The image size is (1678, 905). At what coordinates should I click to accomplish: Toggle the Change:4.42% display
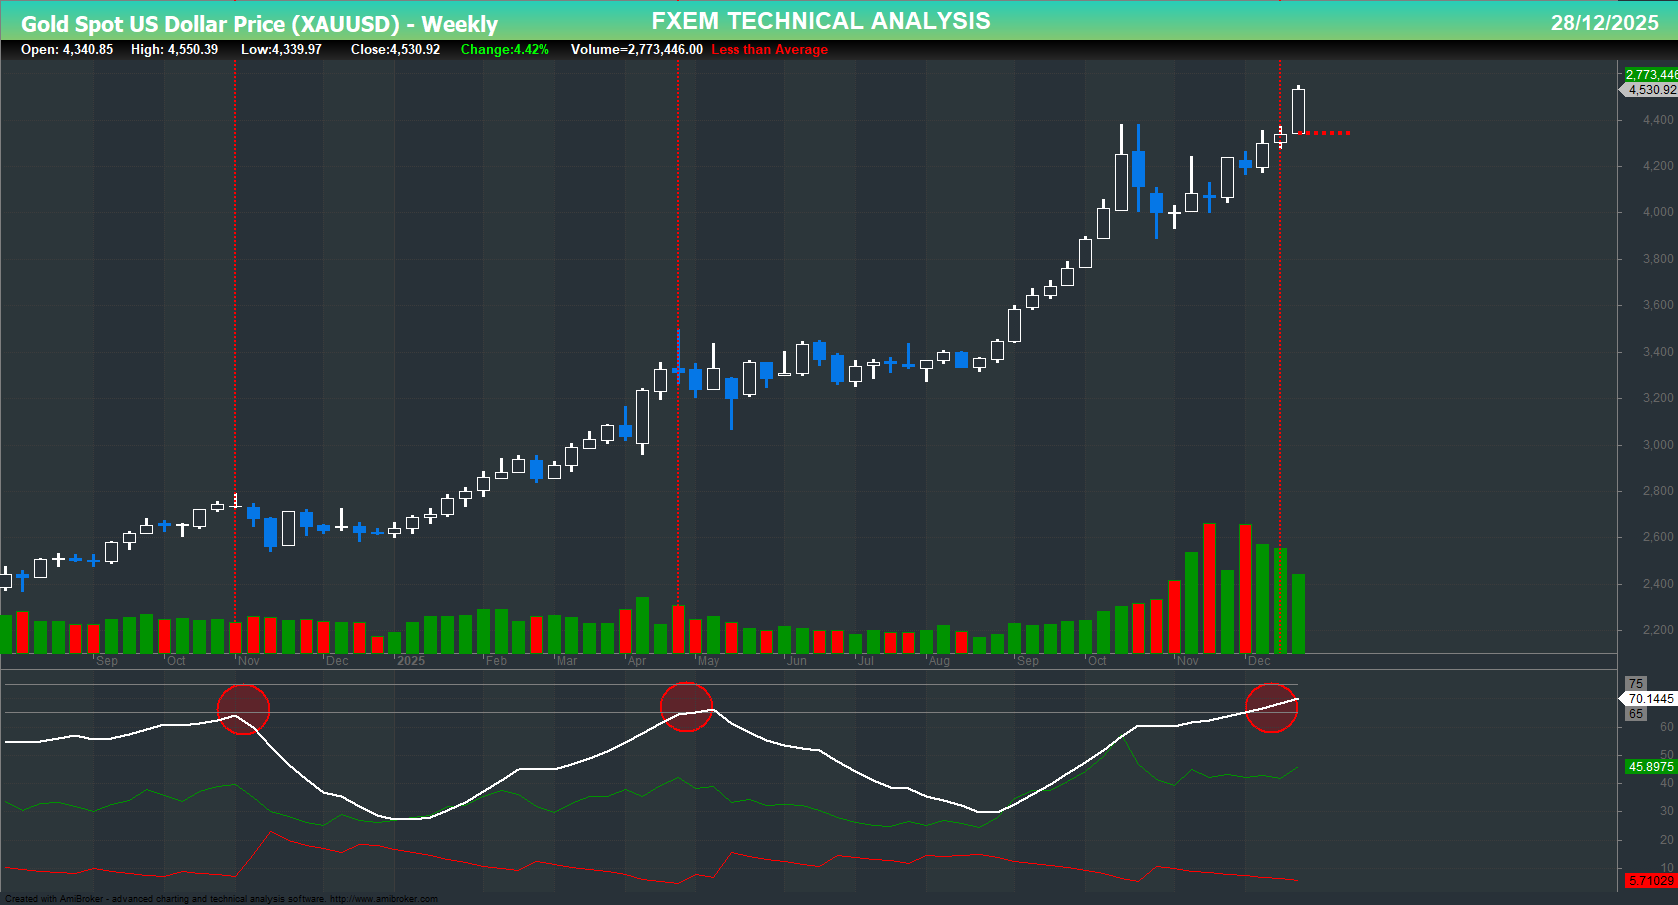(504, 49)
